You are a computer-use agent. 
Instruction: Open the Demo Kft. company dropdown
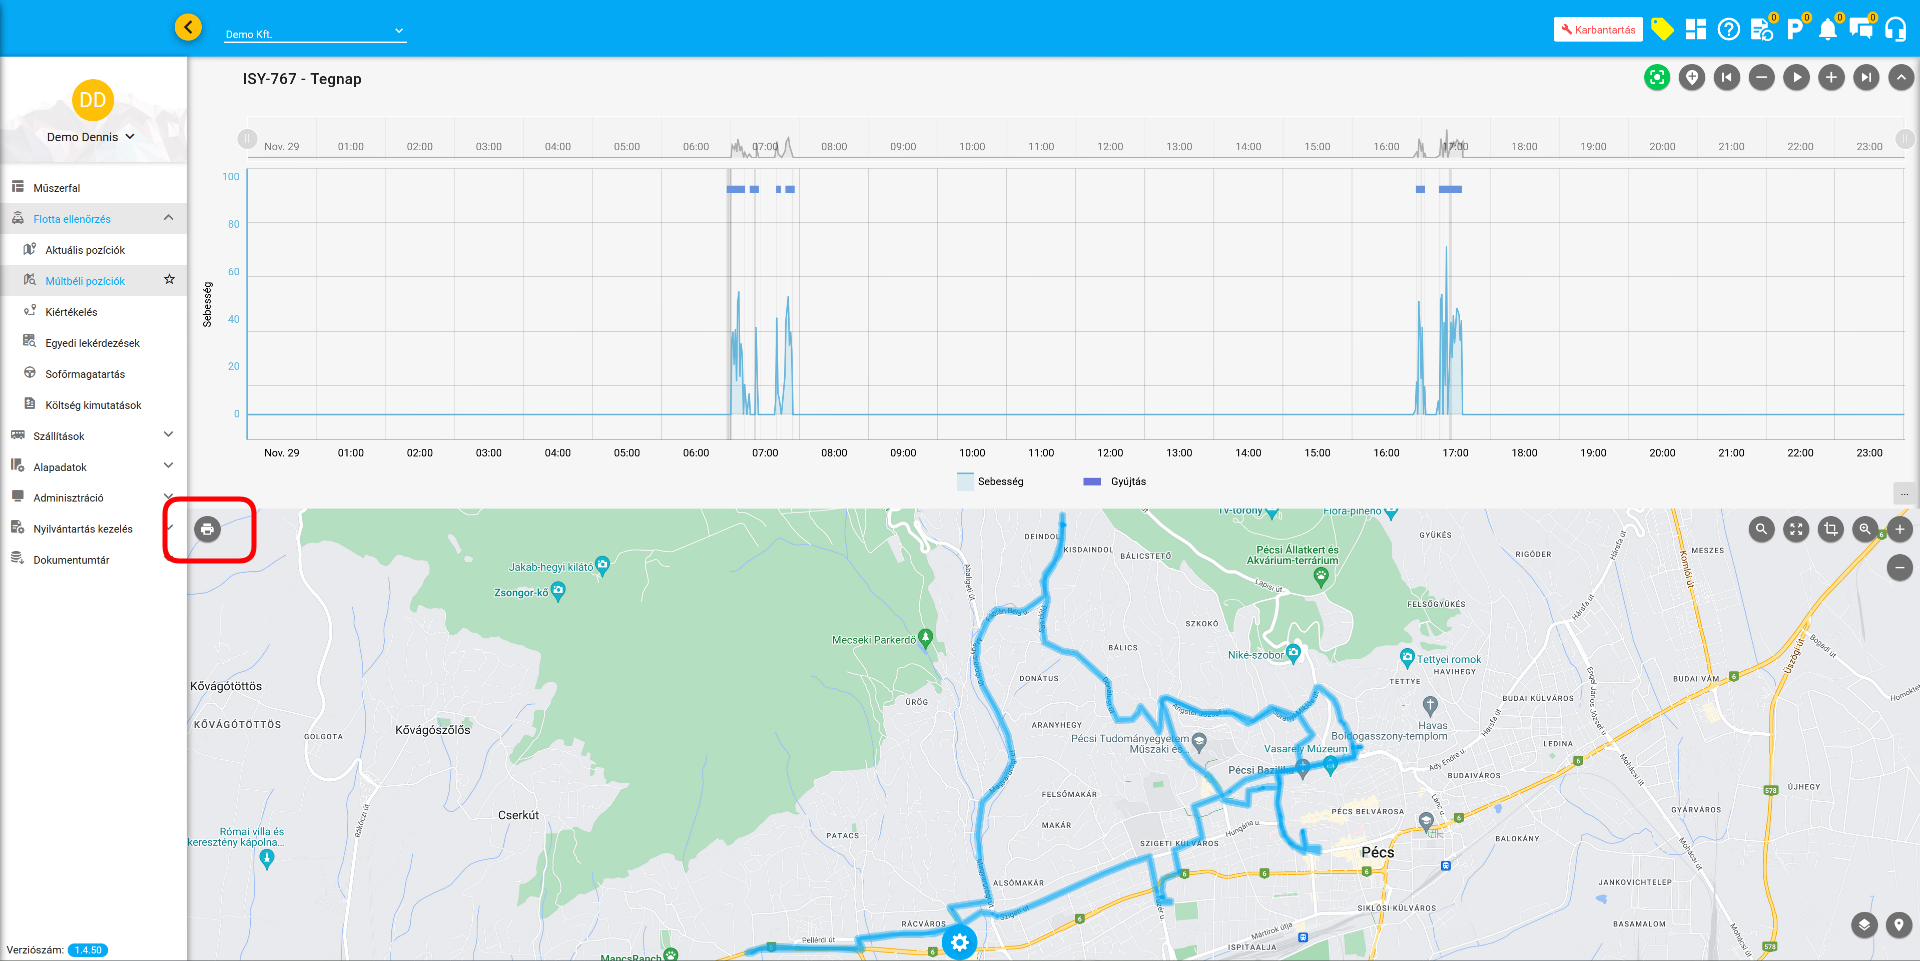(314, 33)
